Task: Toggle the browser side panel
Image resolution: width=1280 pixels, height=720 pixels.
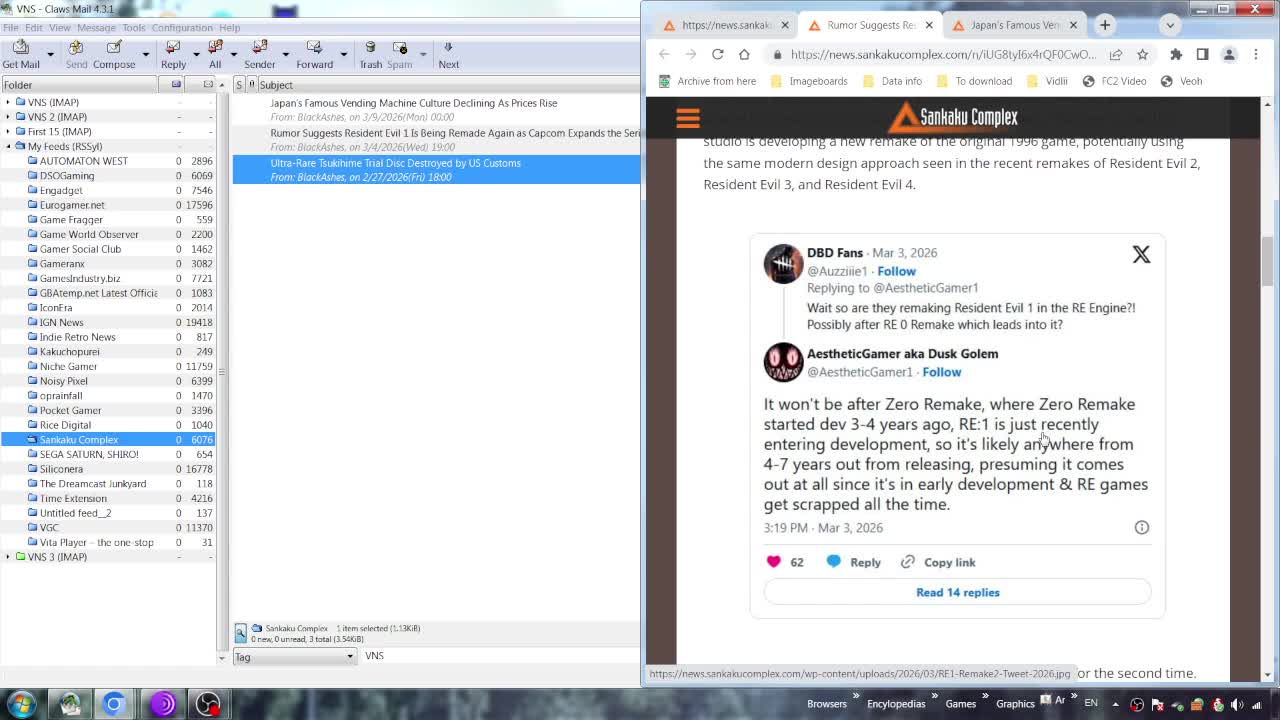Action: click(x=1202, y=54)
